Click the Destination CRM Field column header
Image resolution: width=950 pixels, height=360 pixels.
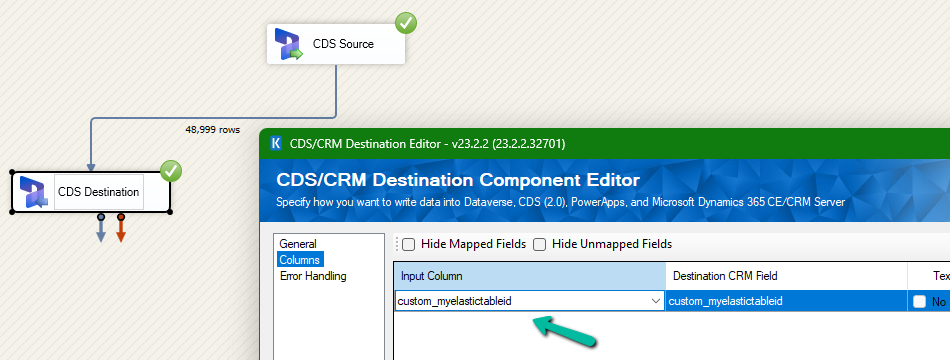coord(786,276)
